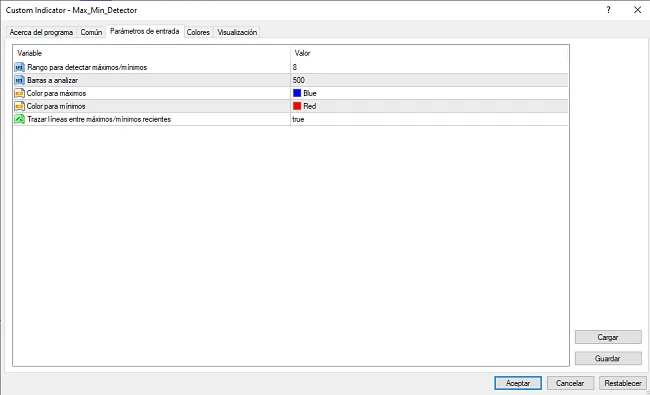The height and width of the screenshot is (395, 650).
Task: Click the Variable column header
Action: (x=29, y=53)
